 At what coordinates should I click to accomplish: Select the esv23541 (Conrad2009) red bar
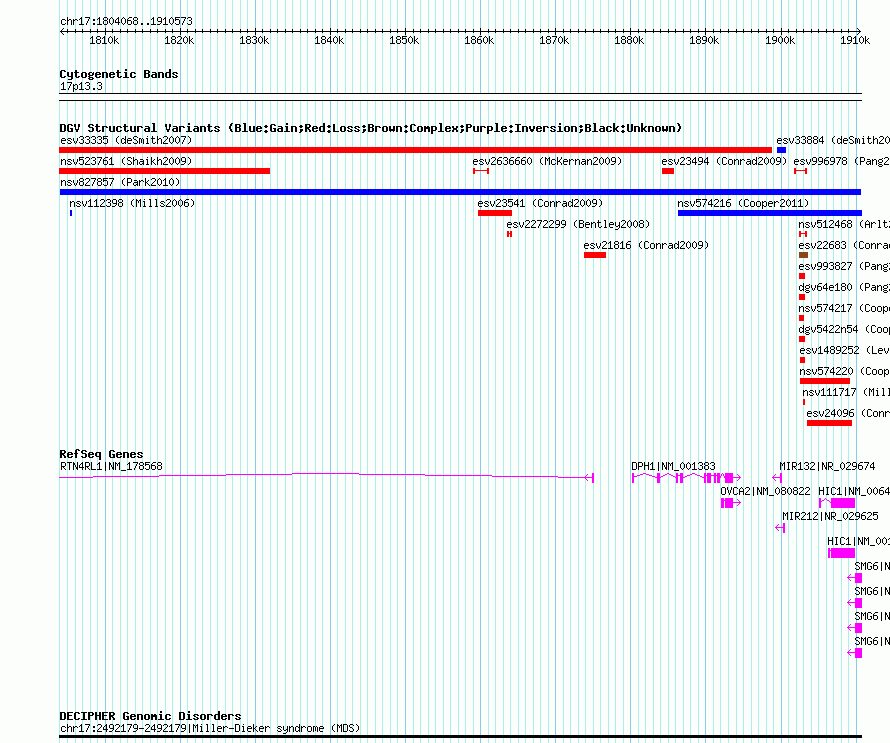tap(495, 213)
